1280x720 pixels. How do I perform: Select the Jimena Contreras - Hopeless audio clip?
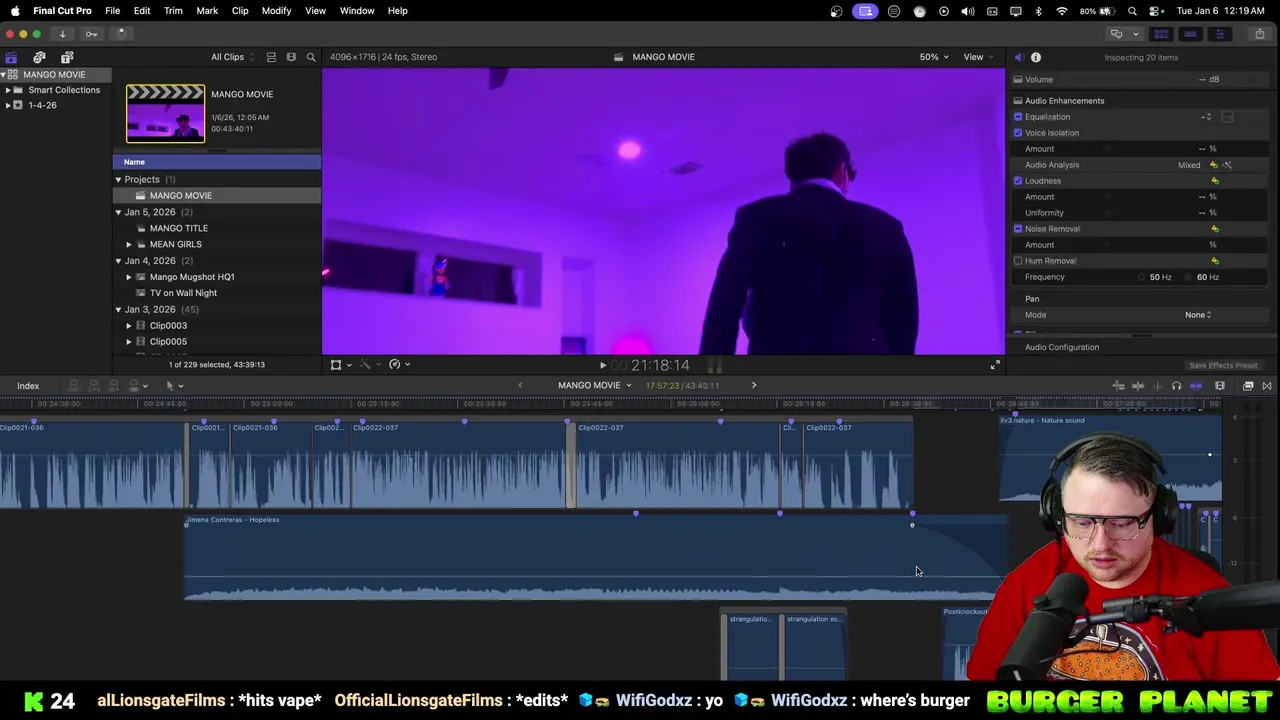point(594,558)
